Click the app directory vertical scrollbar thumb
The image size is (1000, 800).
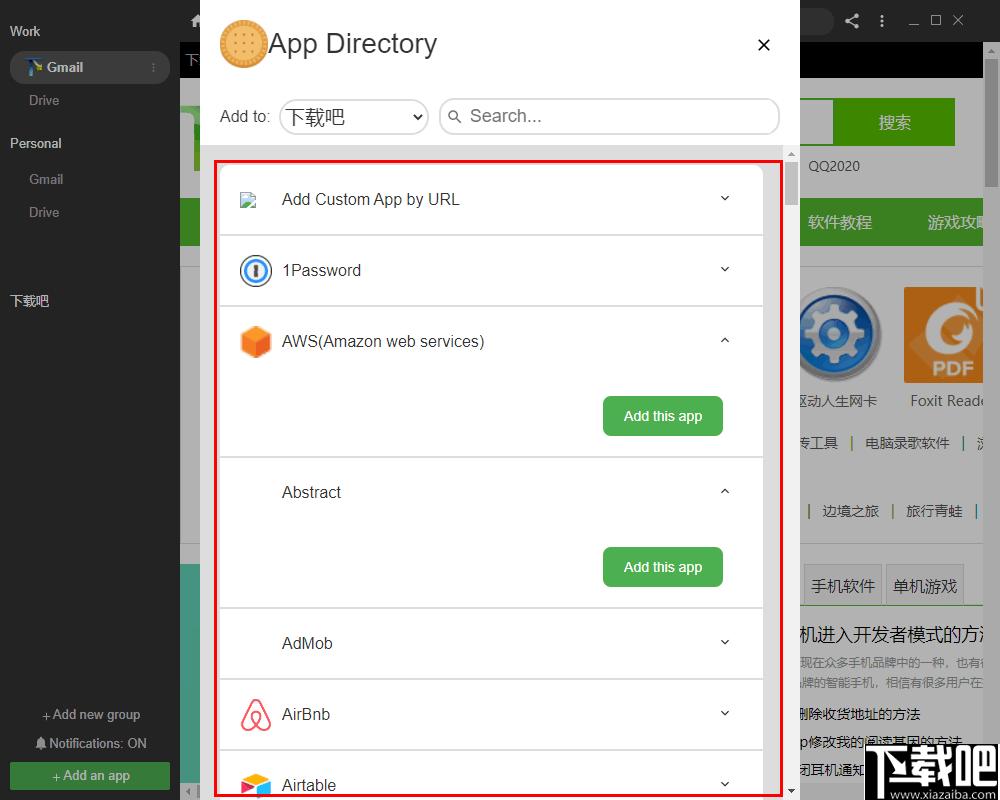(791, 183)
